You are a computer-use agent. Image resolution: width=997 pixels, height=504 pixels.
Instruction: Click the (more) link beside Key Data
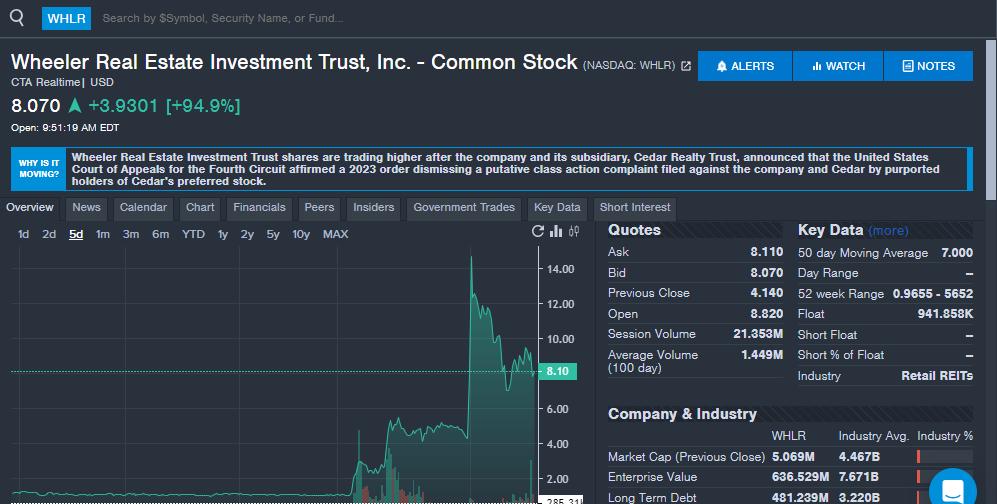tap(888, 231)
